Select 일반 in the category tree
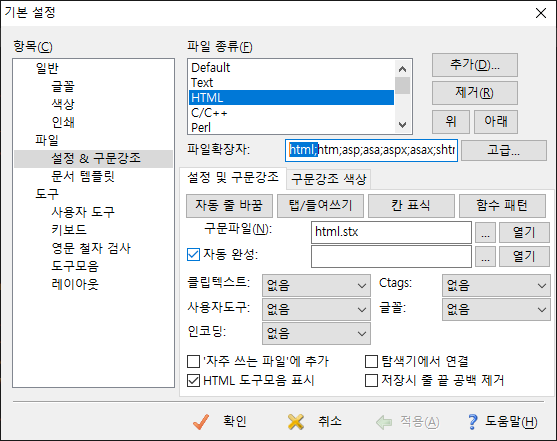 click(x=47, y=68)
